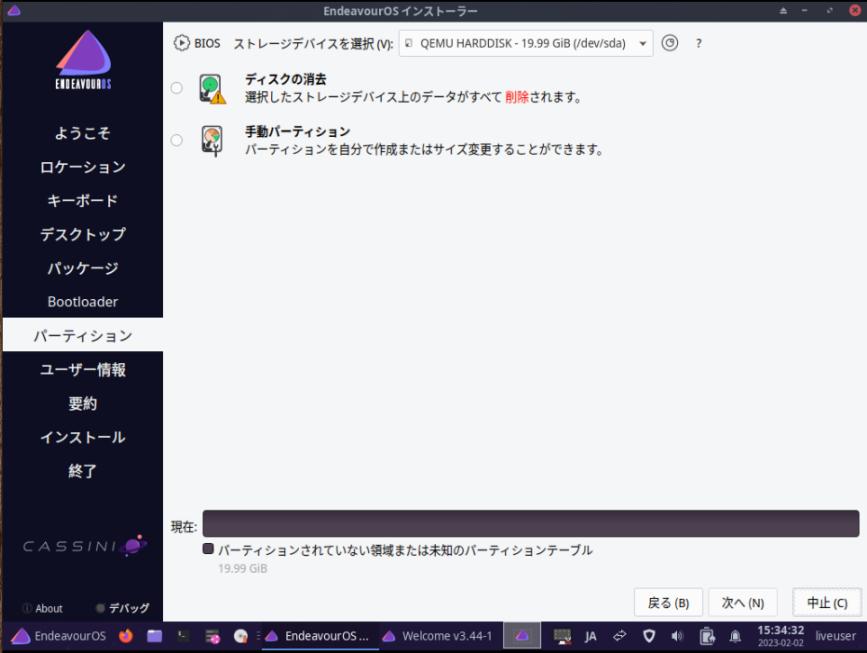
Task: Select the 手動パーティション radio option
Action: coord(176,140)
